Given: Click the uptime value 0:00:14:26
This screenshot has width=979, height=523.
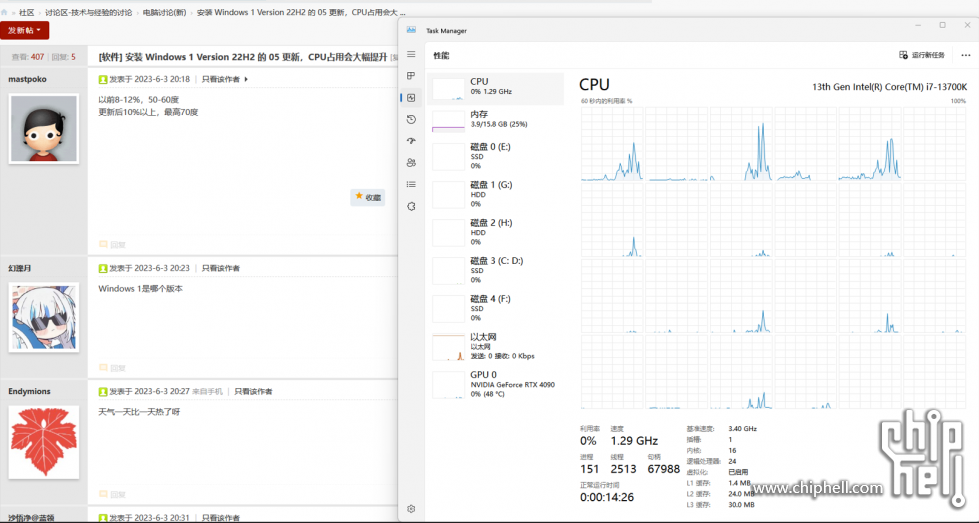Looking at the screenshot, I should coord(607,497).
